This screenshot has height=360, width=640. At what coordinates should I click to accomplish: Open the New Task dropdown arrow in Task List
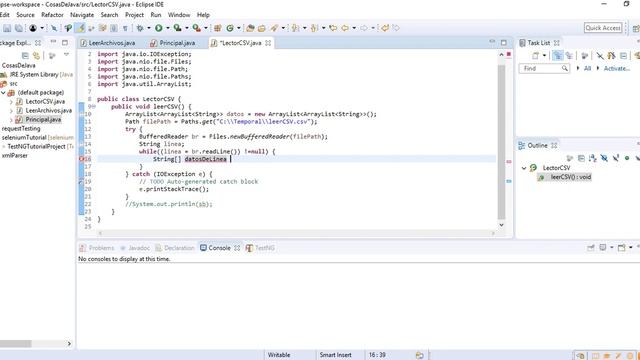click(x=544, y=56)
